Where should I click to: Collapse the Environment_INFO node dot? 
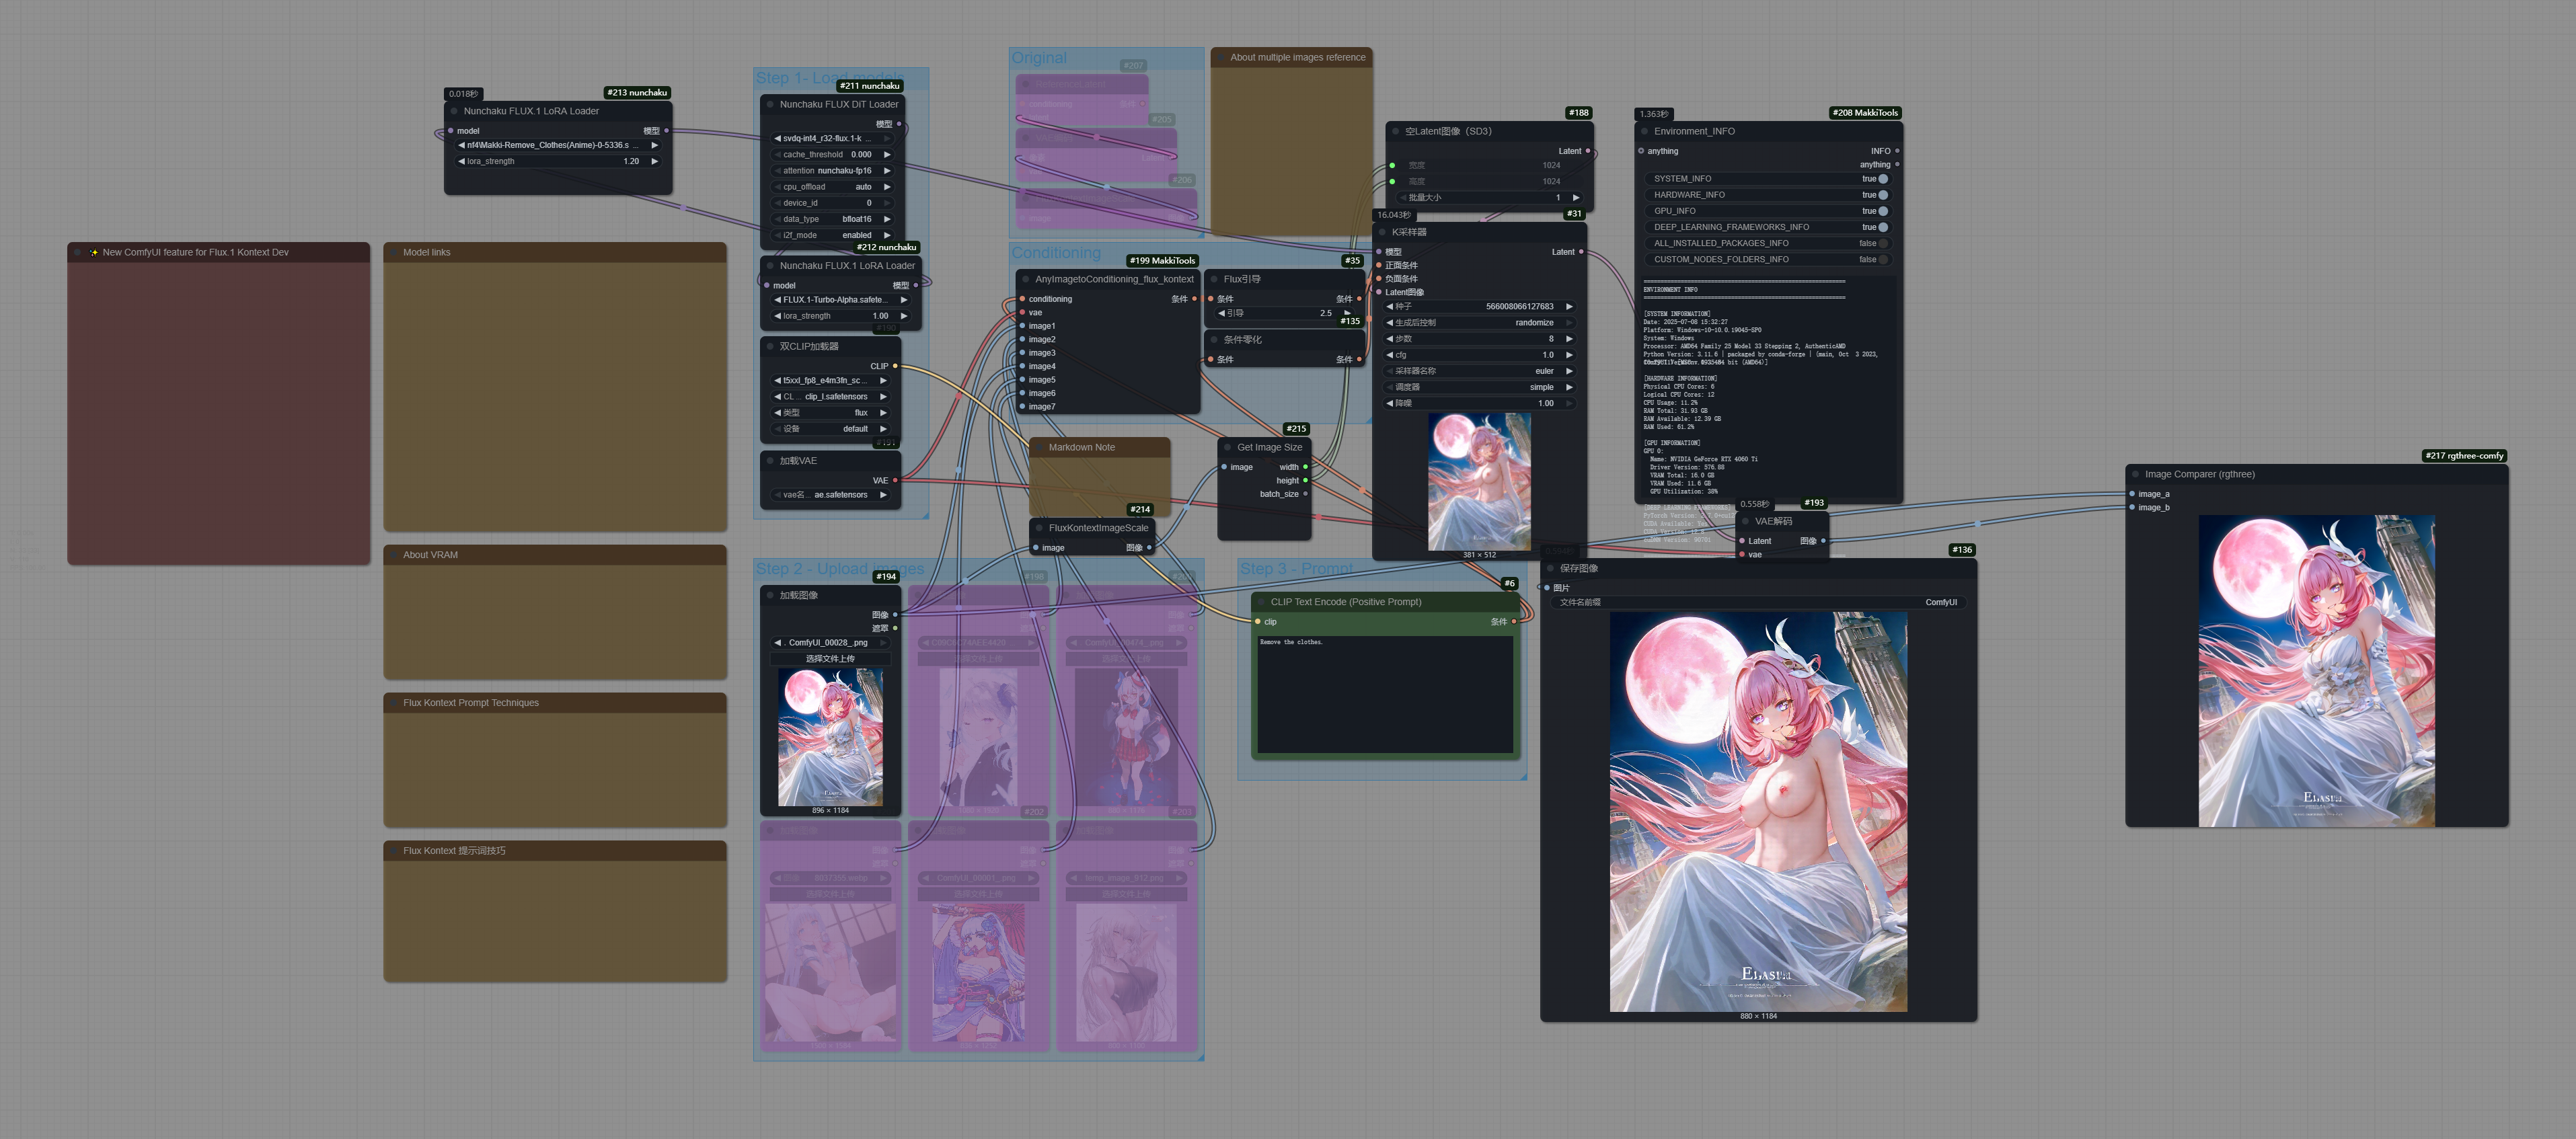coord(1645,131)
